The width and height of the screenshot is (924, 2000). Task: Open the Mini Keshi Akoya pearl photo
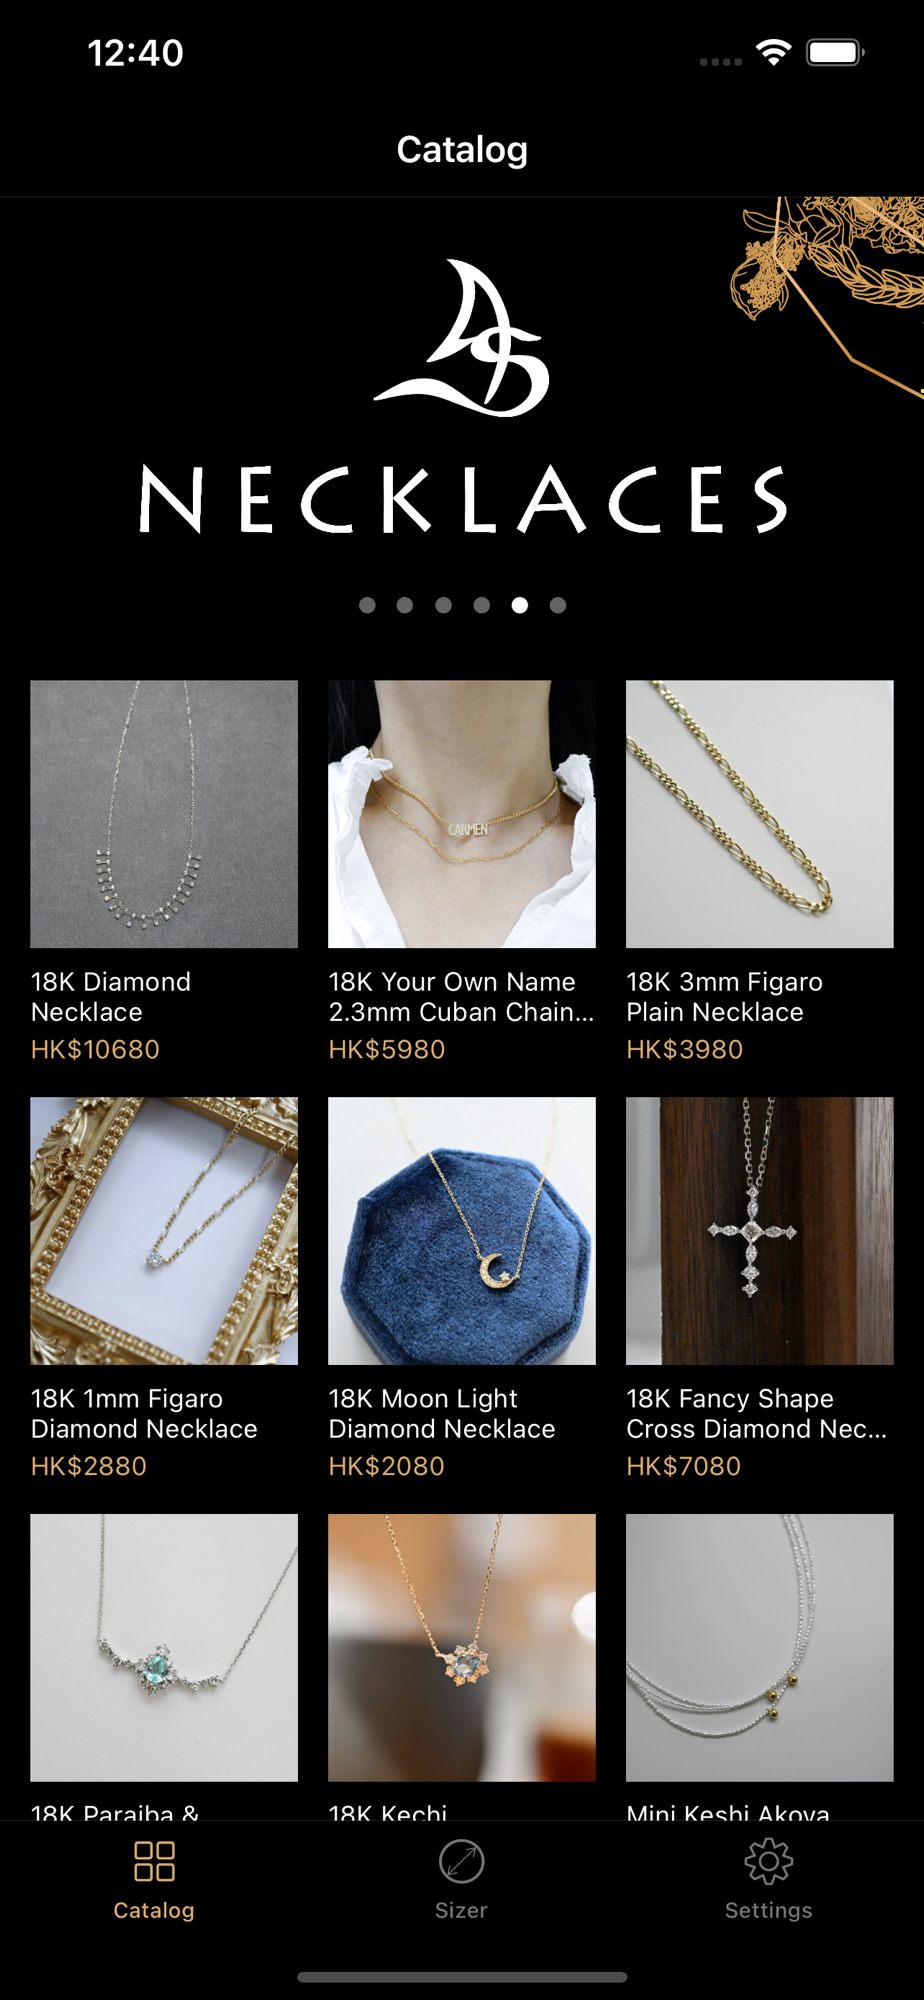click(760, 1648)
